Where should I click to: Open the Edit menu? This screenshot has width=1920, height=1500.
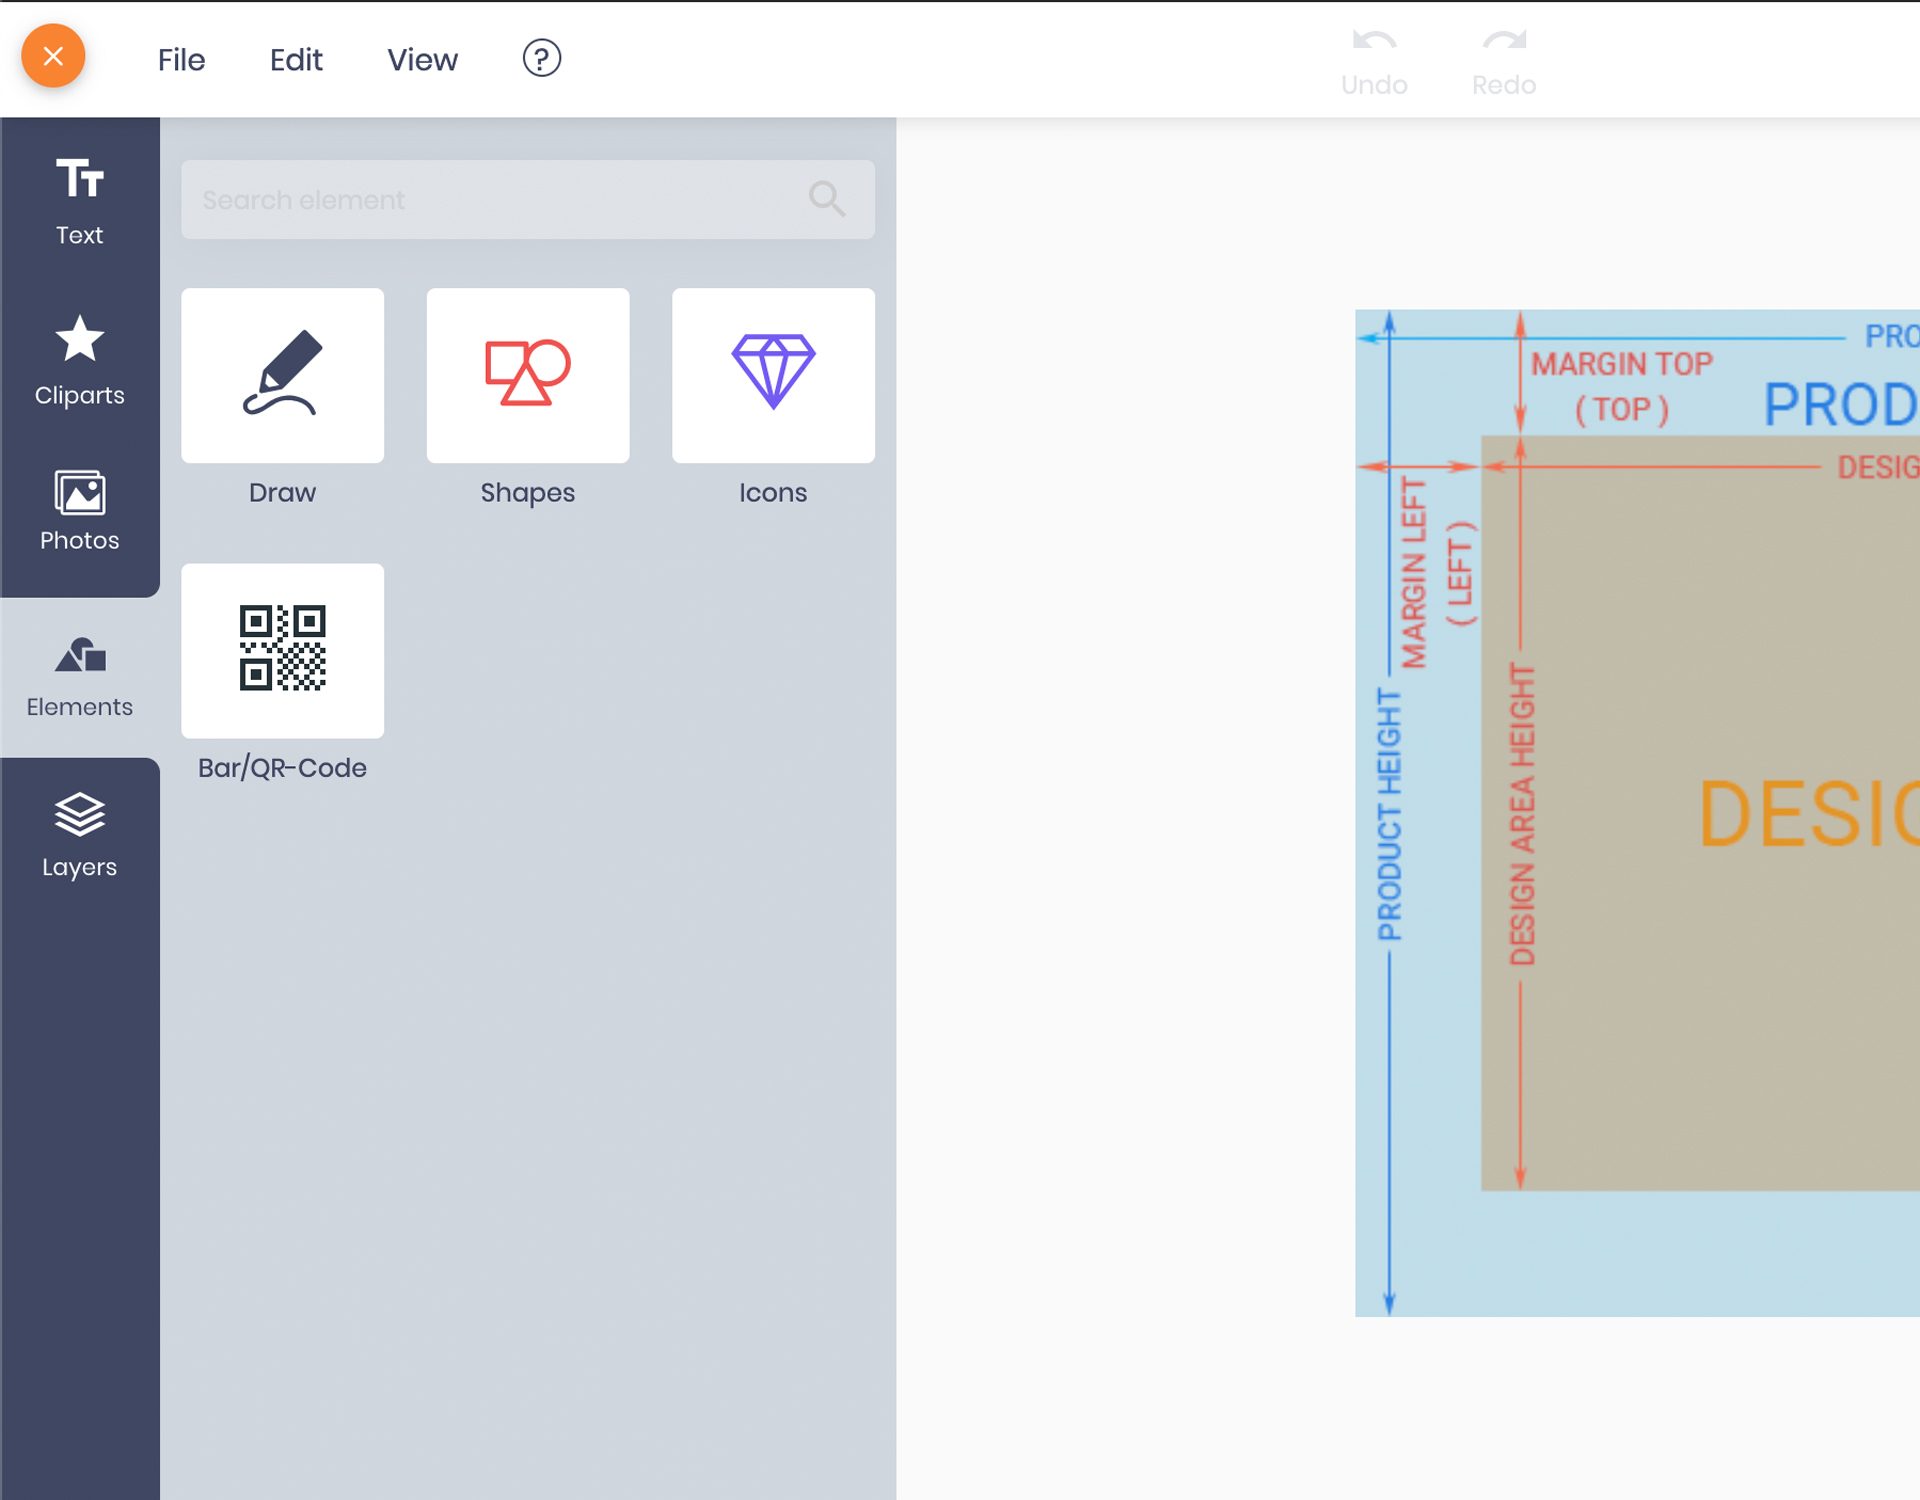(x=296, y=59)
